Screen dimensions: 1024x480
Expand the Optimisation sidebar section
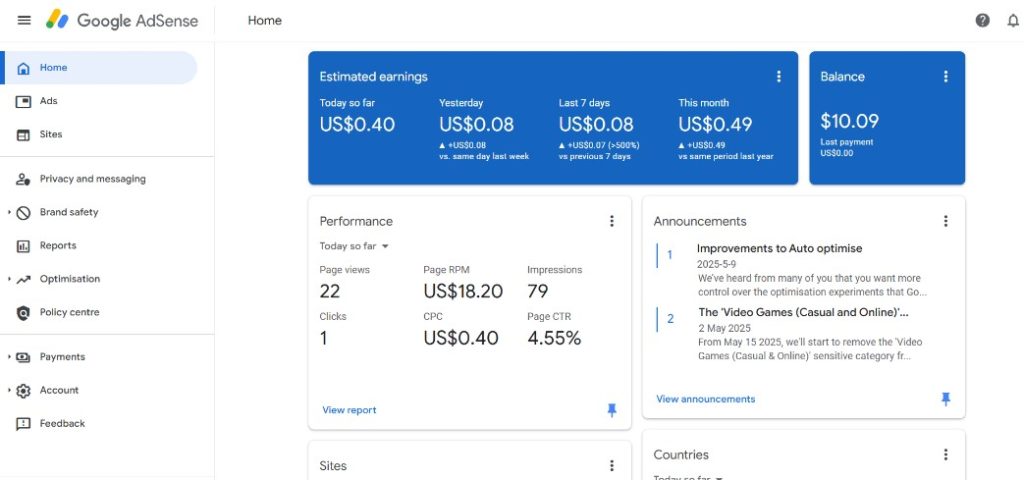tap(9, 279)
